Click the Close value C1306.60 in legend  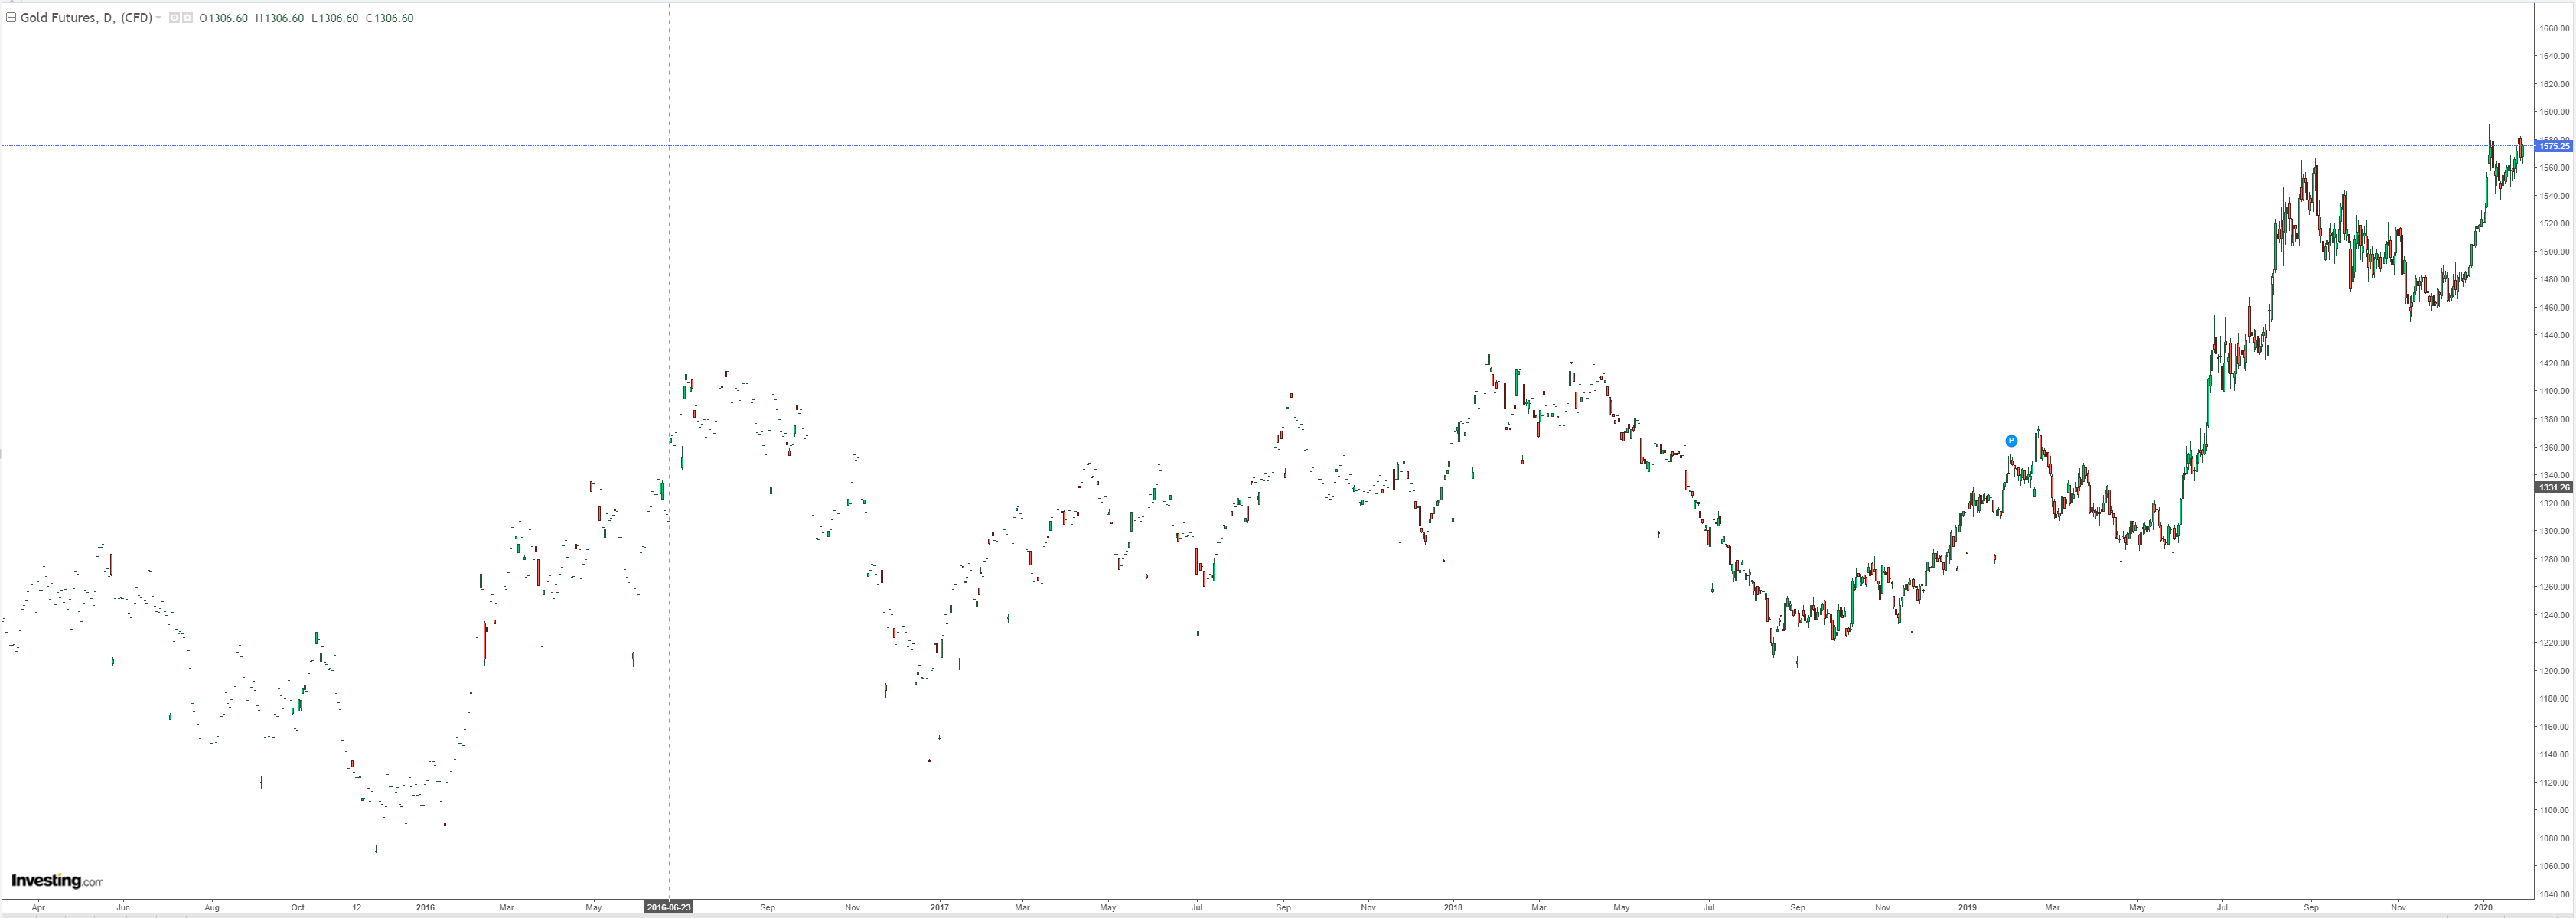389,18
